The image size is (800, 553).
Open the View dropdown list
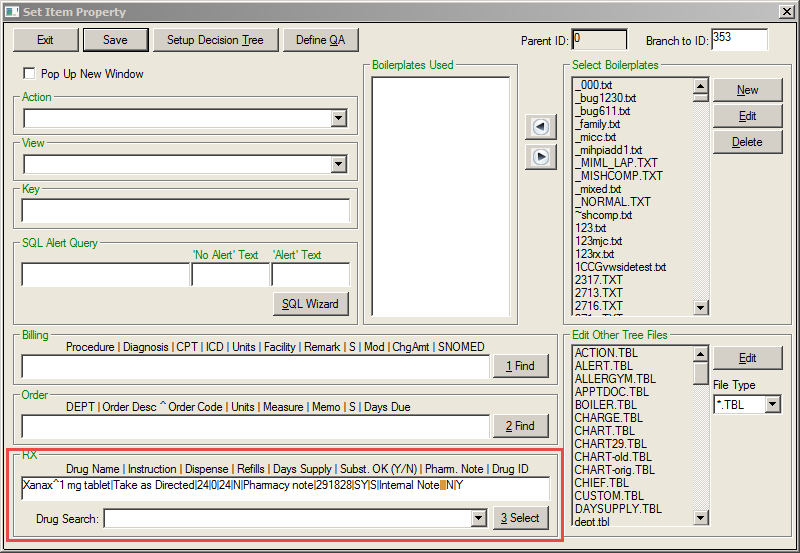[338, 165]
